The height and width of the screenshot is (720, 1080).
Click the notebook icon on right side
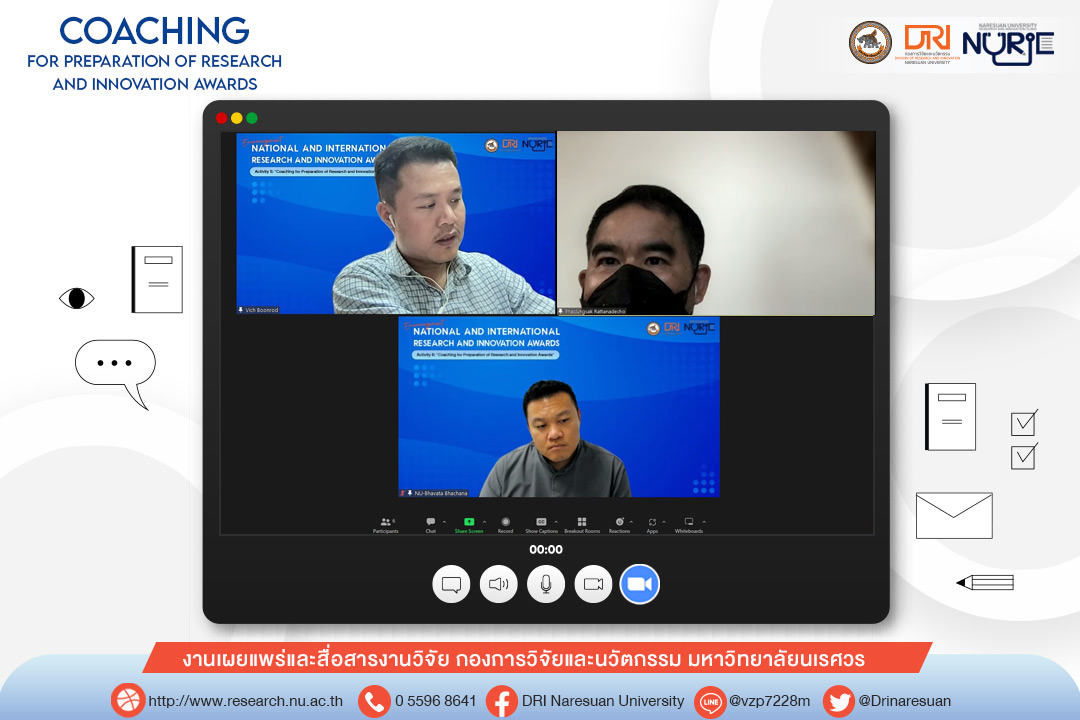tap(951, 416)
